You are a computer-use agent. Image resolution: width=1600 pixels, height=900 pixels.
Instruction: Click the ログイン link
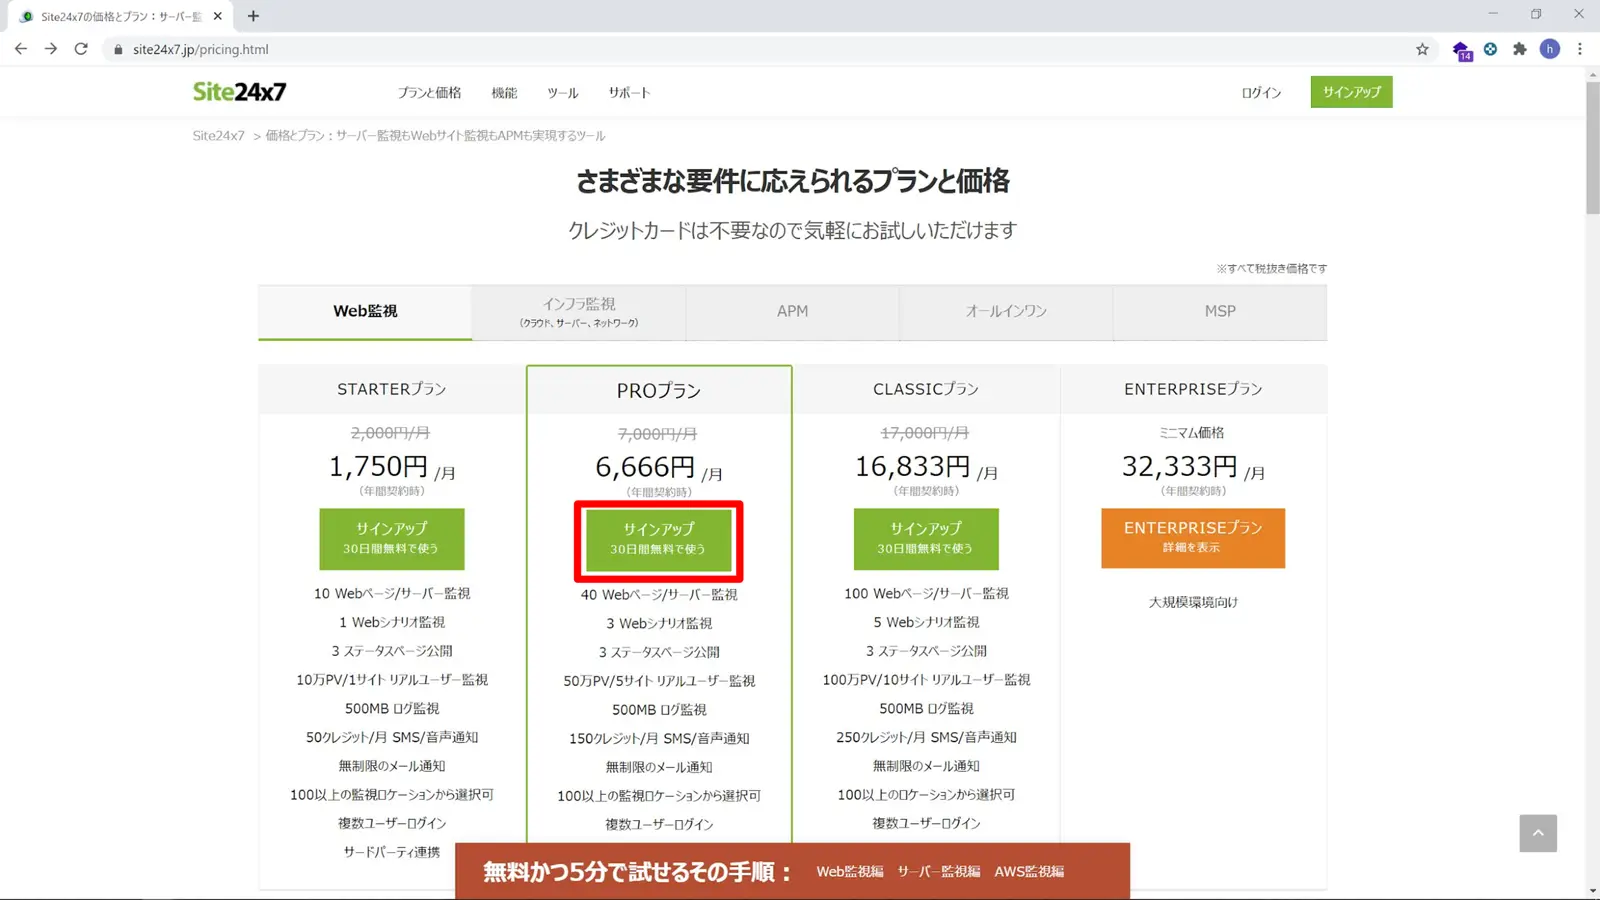click(1261, 93)
